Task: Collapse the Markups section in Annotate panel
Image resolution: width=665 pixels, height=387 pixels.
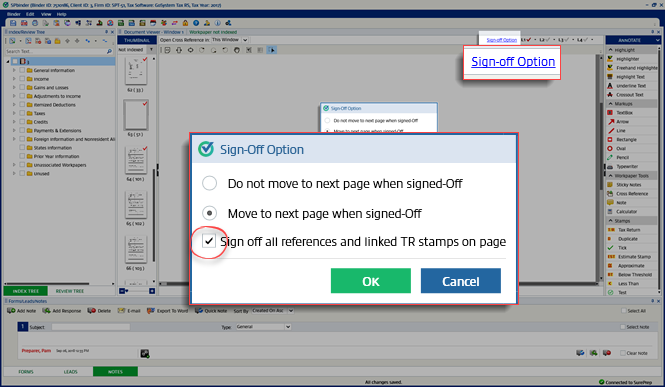Action: [611, 103]
